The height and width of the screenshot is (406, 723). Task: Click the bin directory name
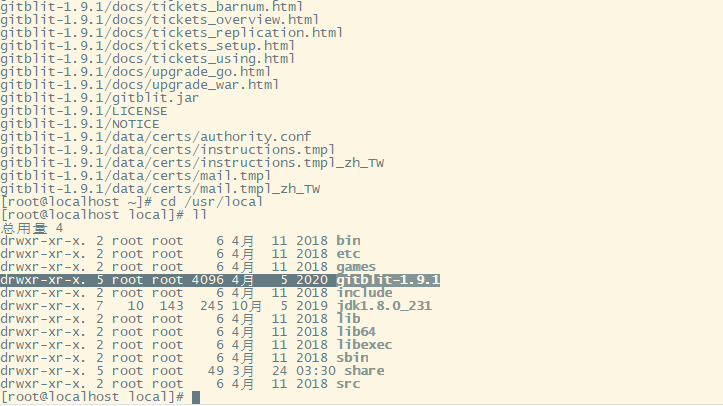348,241
